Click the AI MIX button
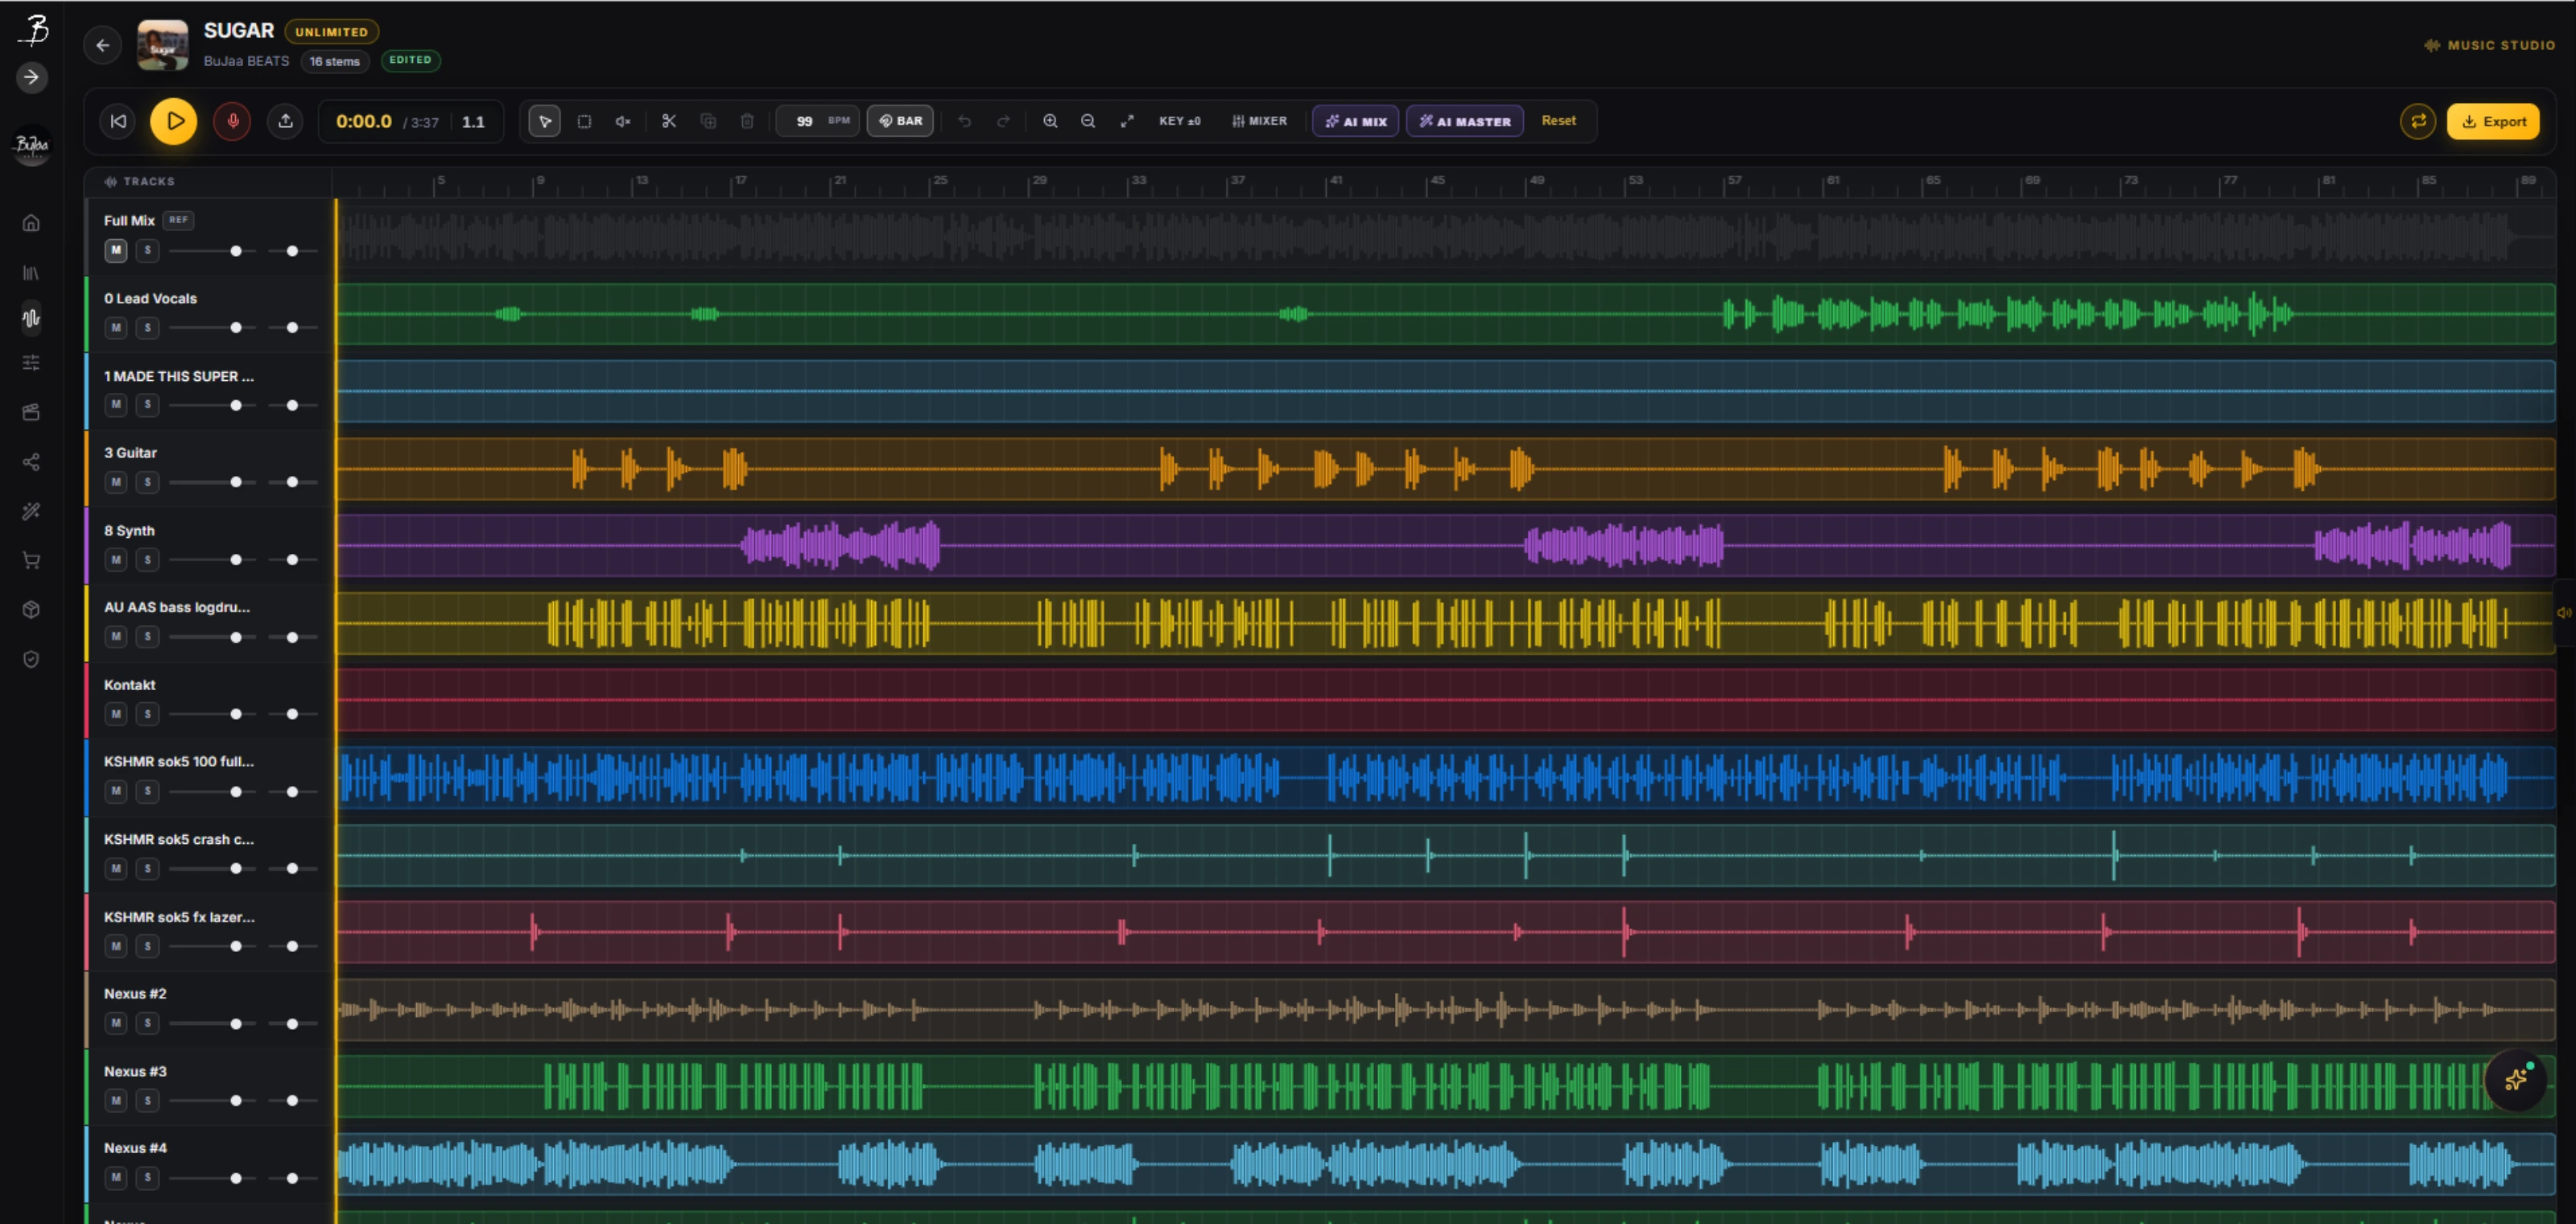 (1355, 121)
